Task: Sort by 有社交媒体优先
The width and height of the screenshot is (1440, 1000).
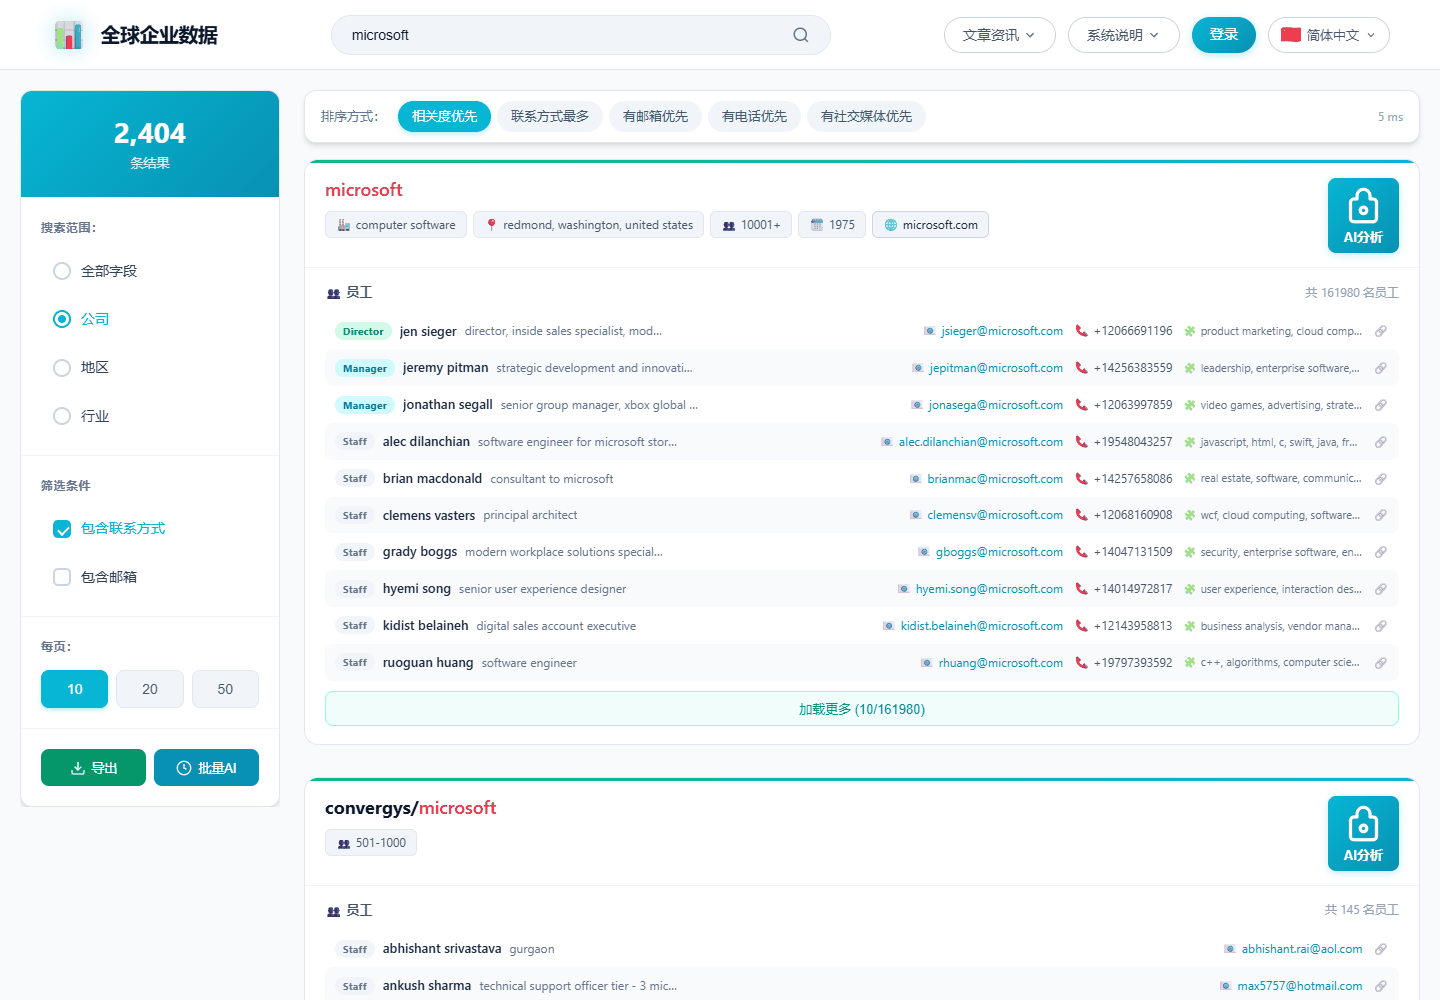Action: [867, 116]
